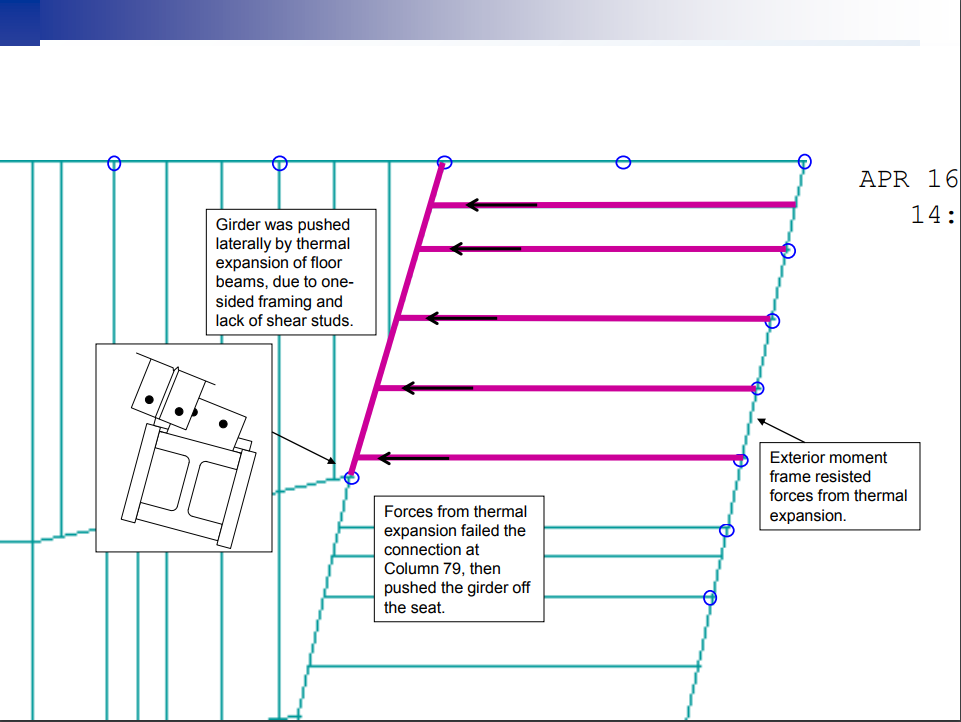Image resolution: width=961 pixels, height=722 pixels.
Task: Click the blue node circle at Column 79
Action: tap(351, 477)
